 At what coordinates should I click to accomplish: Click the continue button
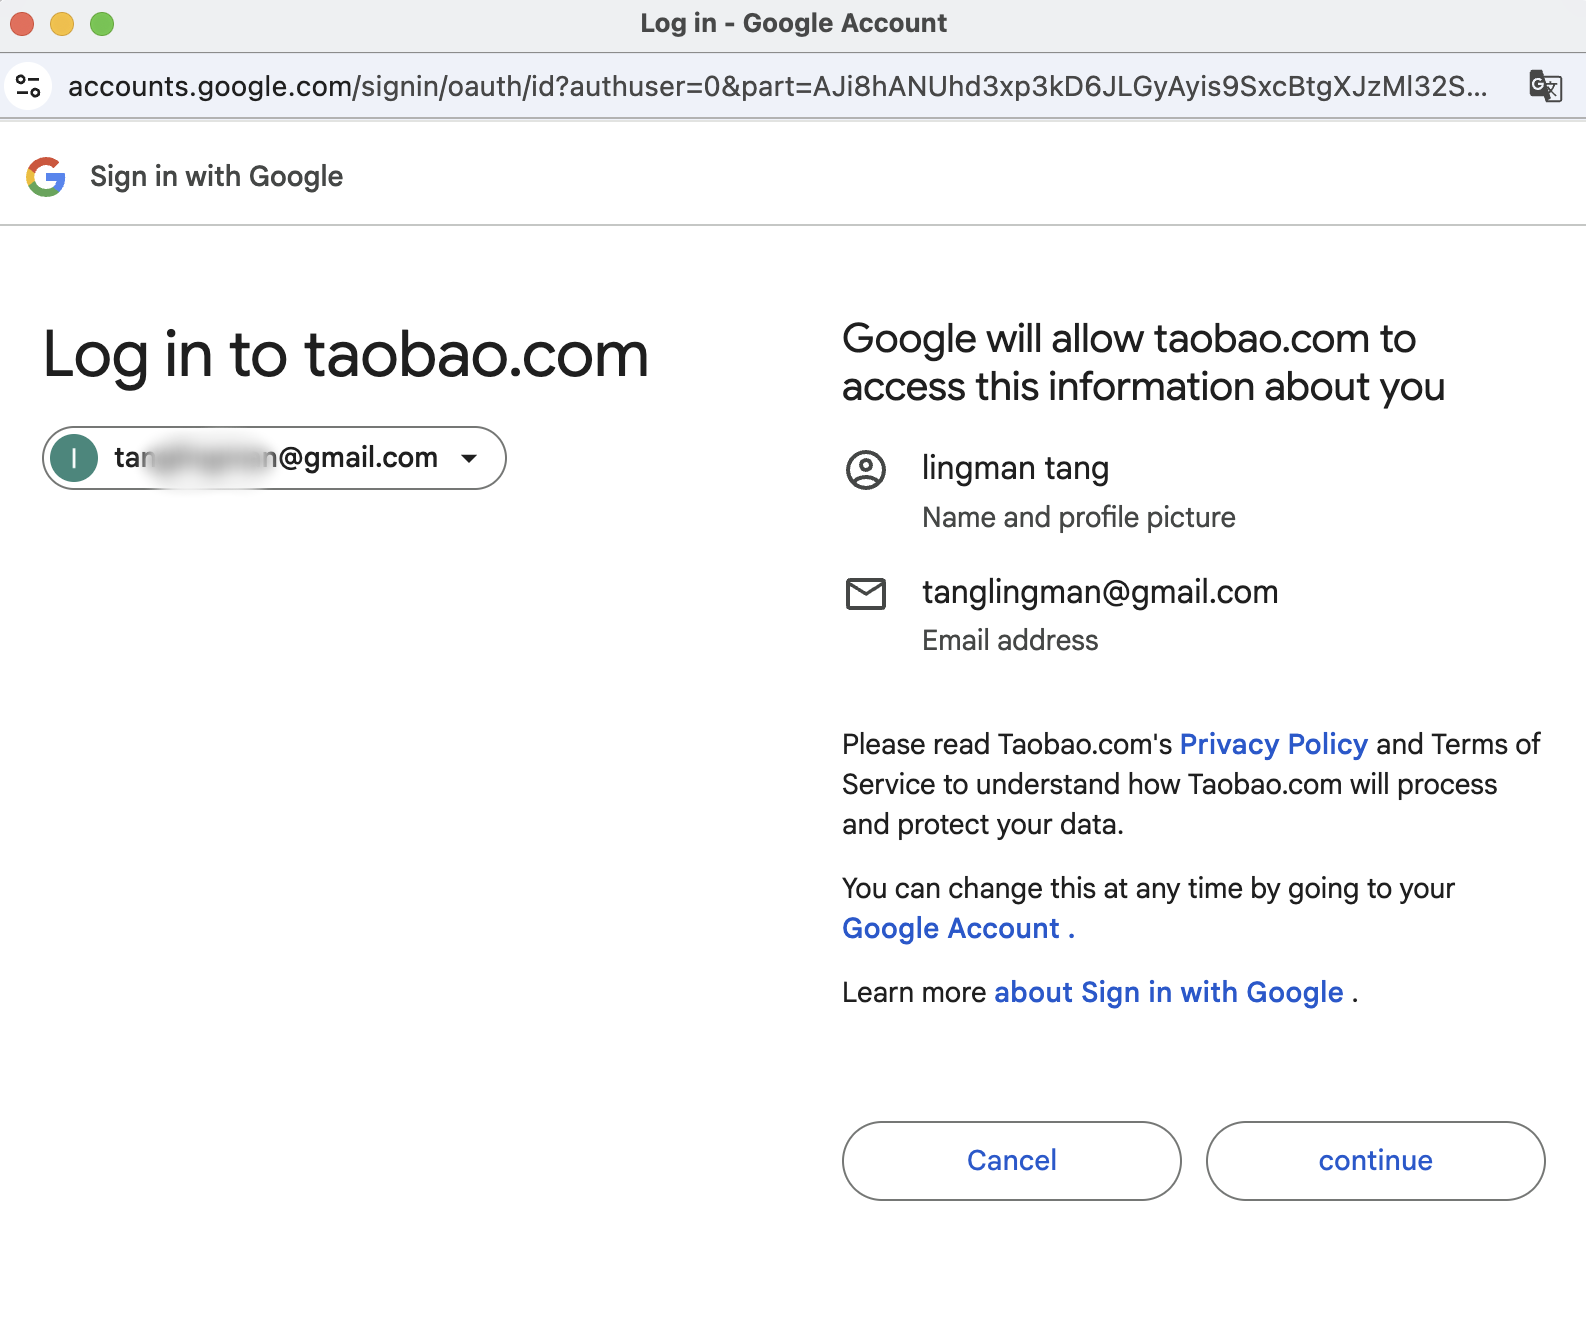(1376, 1160)
